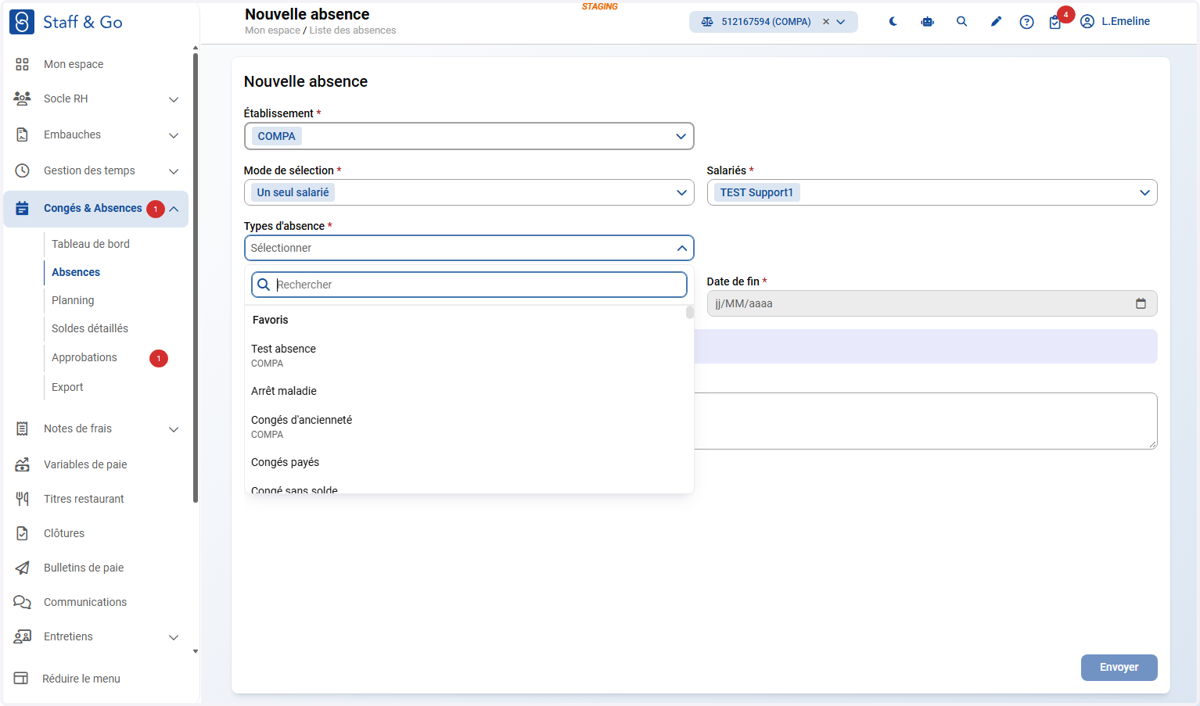This screenshot has height=706, width=1200.
Task: Click the Rechercher search field
Action: 469,285
